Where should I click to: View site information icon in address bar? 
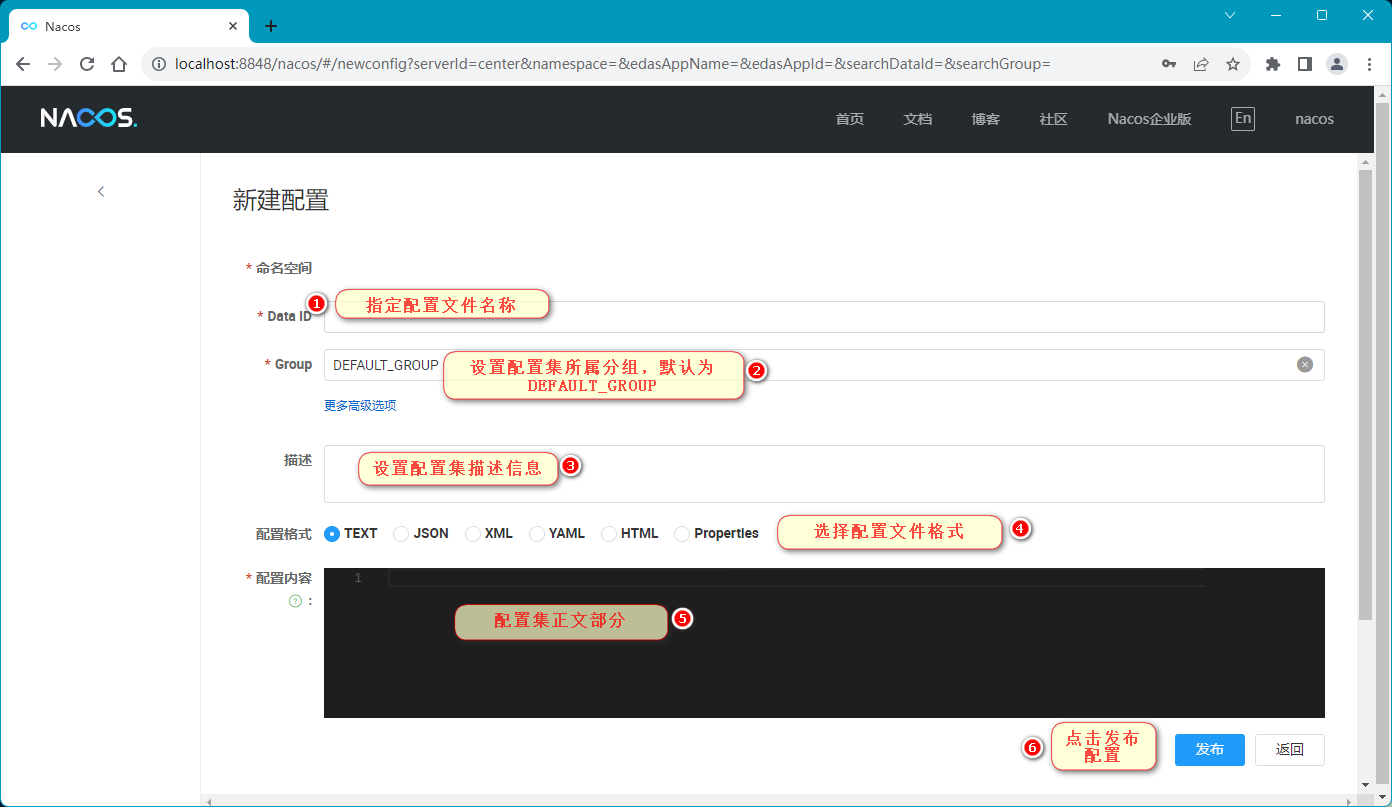point(158,64)
